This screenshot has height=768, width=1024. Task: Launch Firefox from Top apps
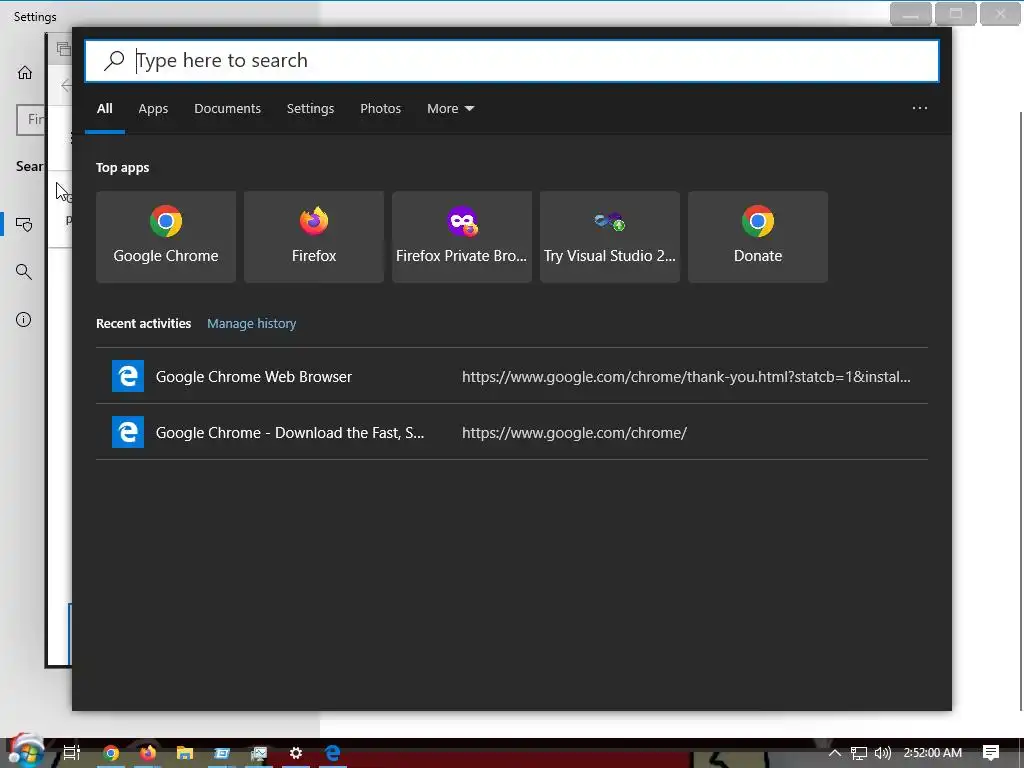click(314, 237)
